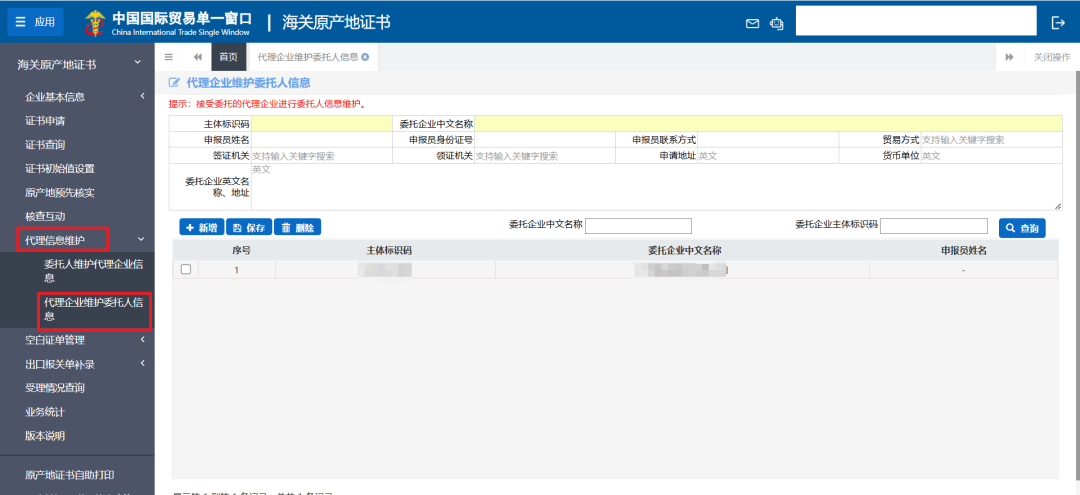
Task: Tick the checkbox for row 1
Action: tap(186, 270)
